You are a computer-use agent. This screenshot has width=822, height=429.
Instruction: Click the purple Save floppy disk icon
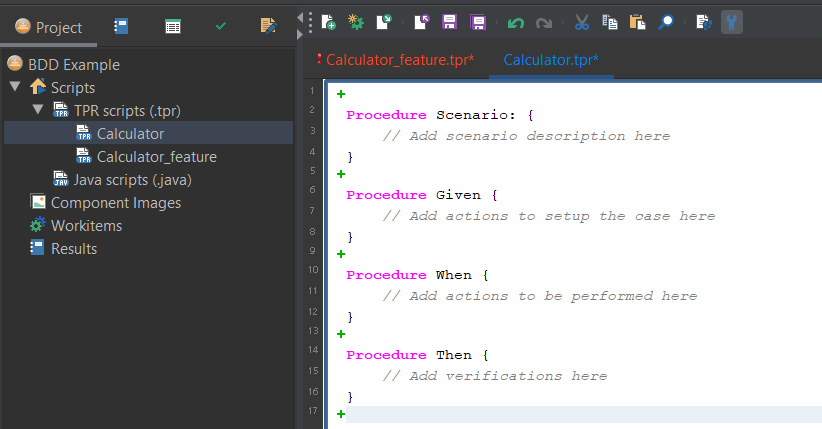click(450, 21)
